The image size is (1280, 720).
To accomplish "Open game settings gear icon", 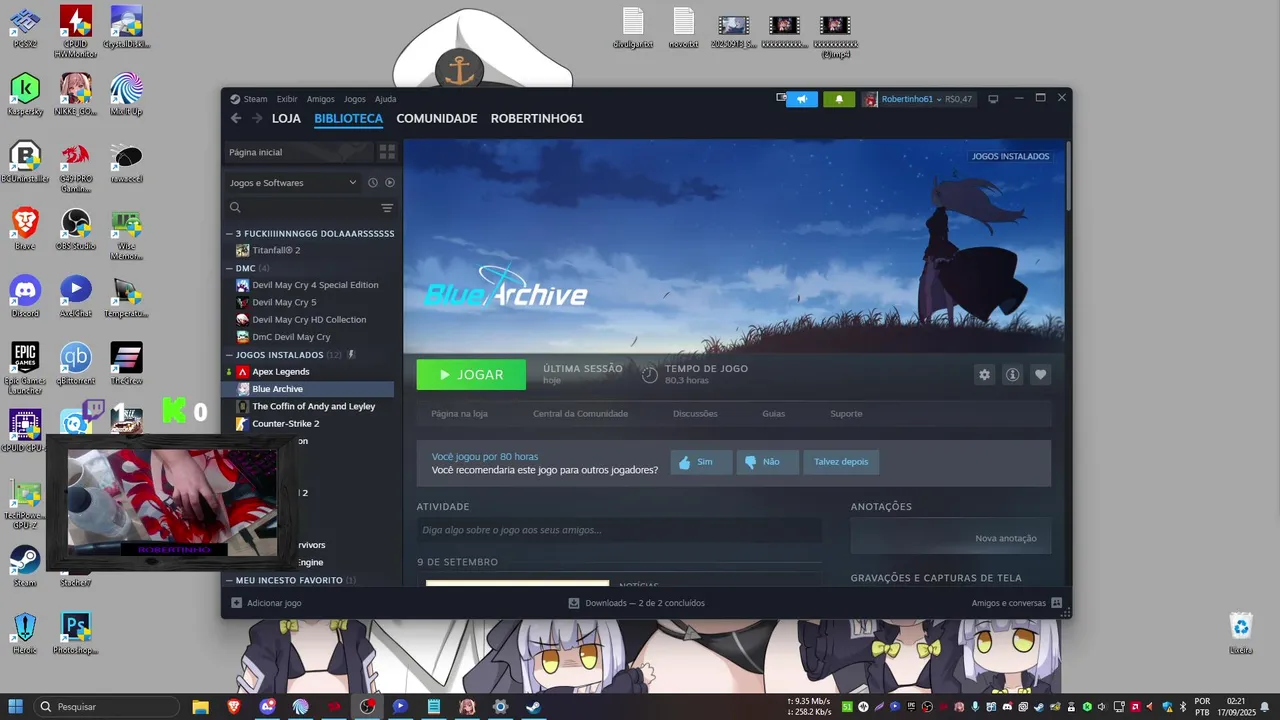I will coord(985,374).
